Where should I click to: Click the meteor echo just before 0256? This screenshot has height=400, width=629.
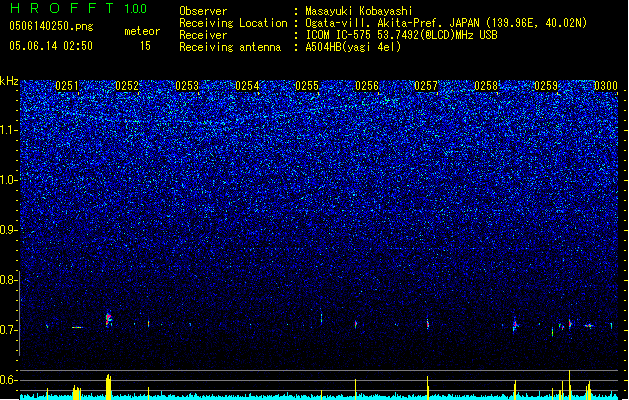[x=355, y=324]
